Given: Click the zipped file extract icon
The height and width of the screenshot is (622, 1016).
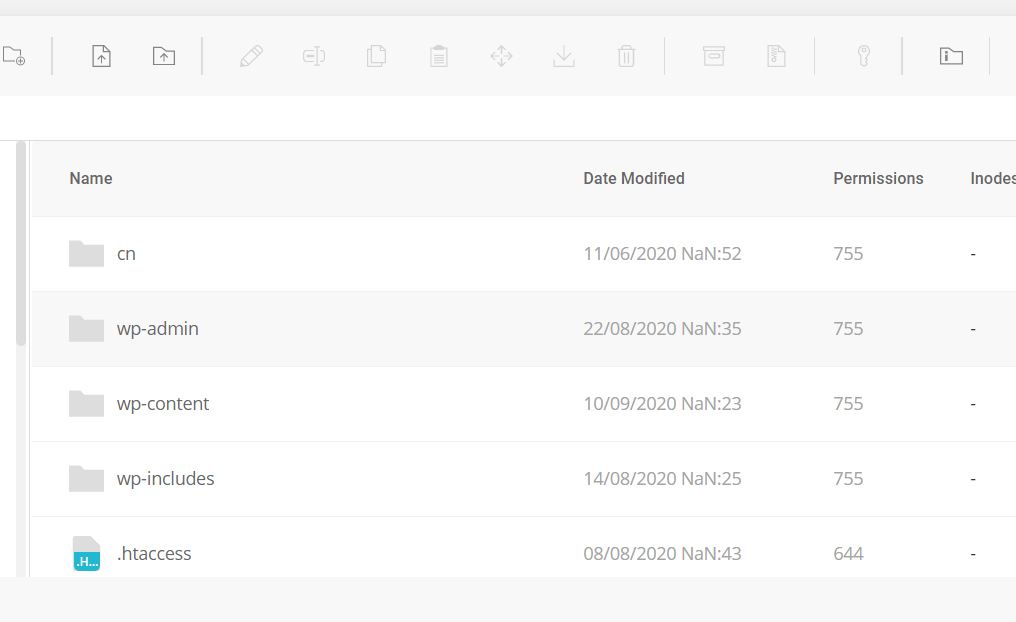Looking at the screenshot, I should [776, 56].
